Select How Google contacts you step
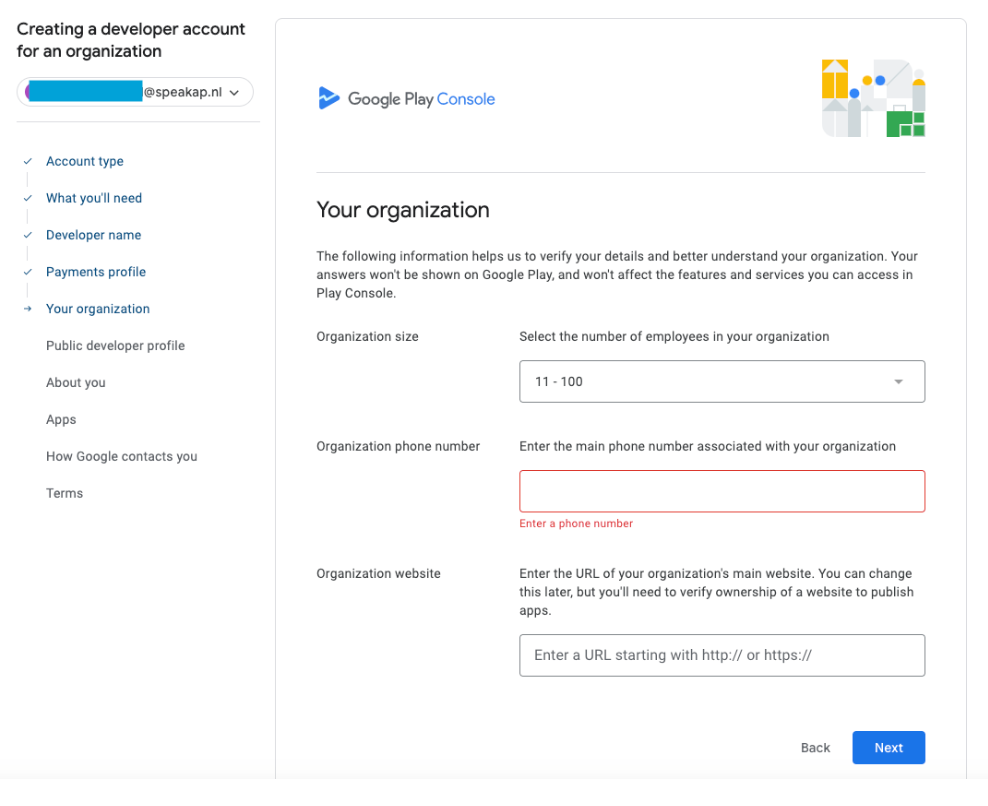The image size is (988, 806). [122, 456]
